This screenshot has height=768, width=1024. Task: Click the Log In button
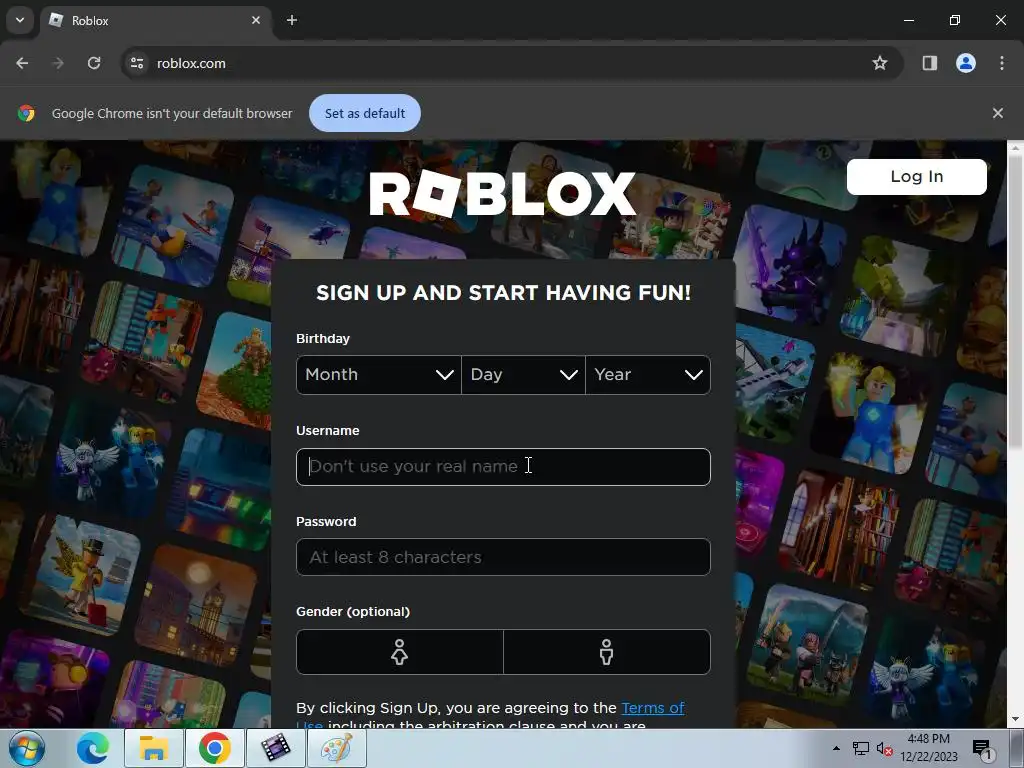917,177
